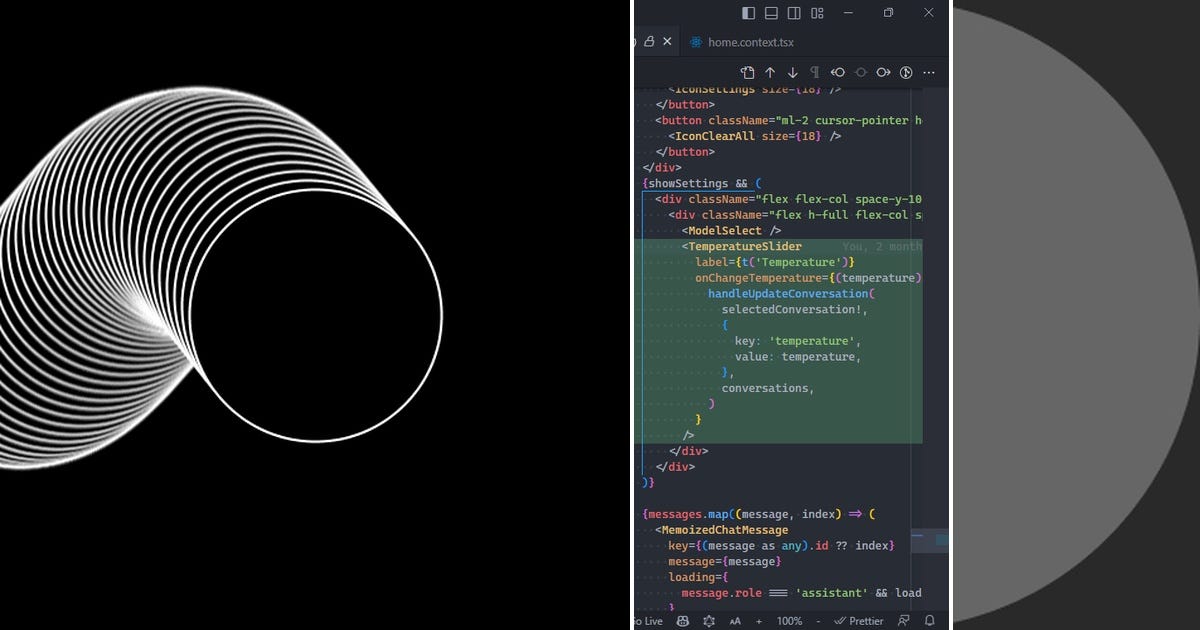The height and width of the screenshot is (630, 1200).
Task: Open the 100% zoom level control
Action: [x=788, y=621]
